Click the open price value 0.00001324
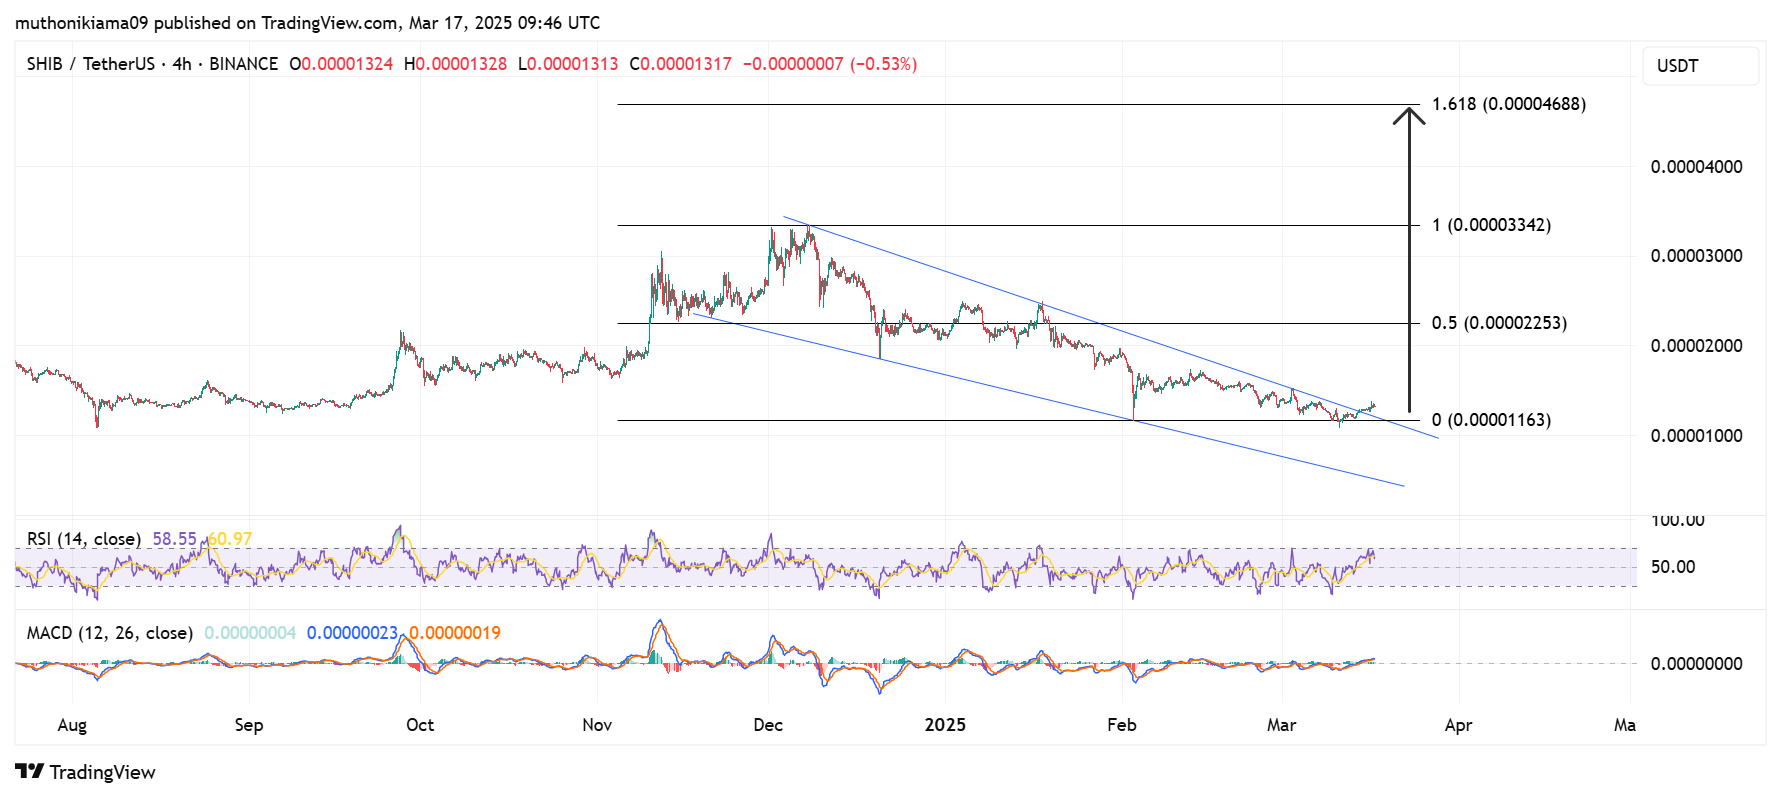The image size is (1781, 798). pos(347,64)
